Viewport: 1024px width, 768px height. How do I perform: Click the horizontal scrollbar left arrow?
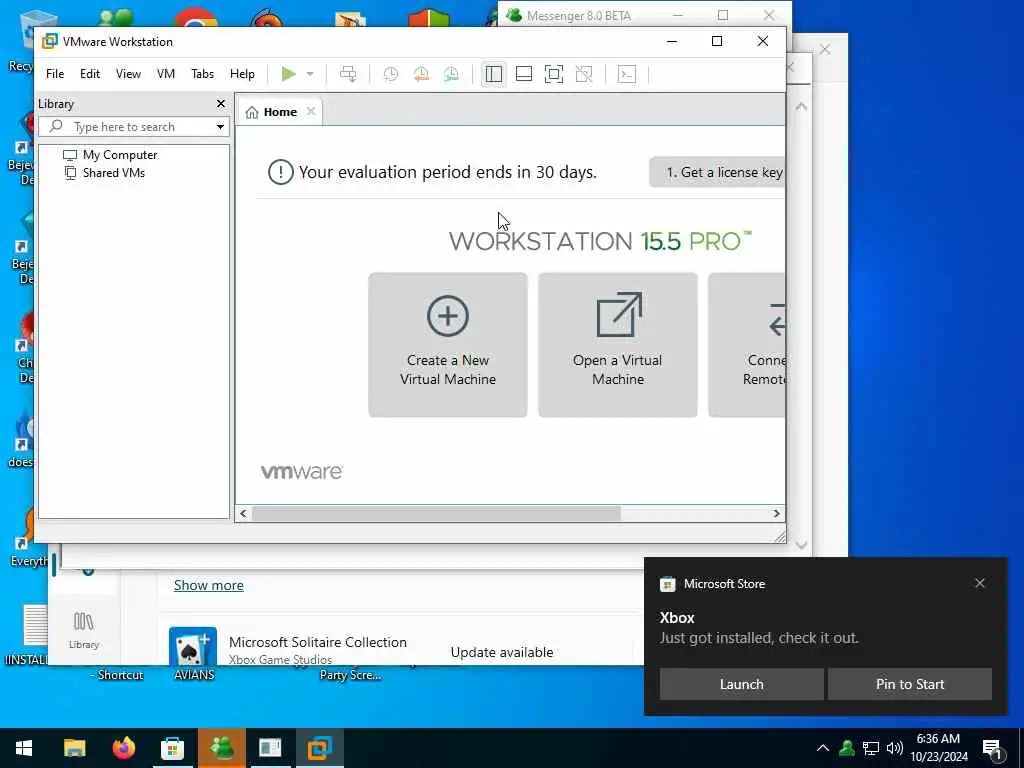pos(243,514)
